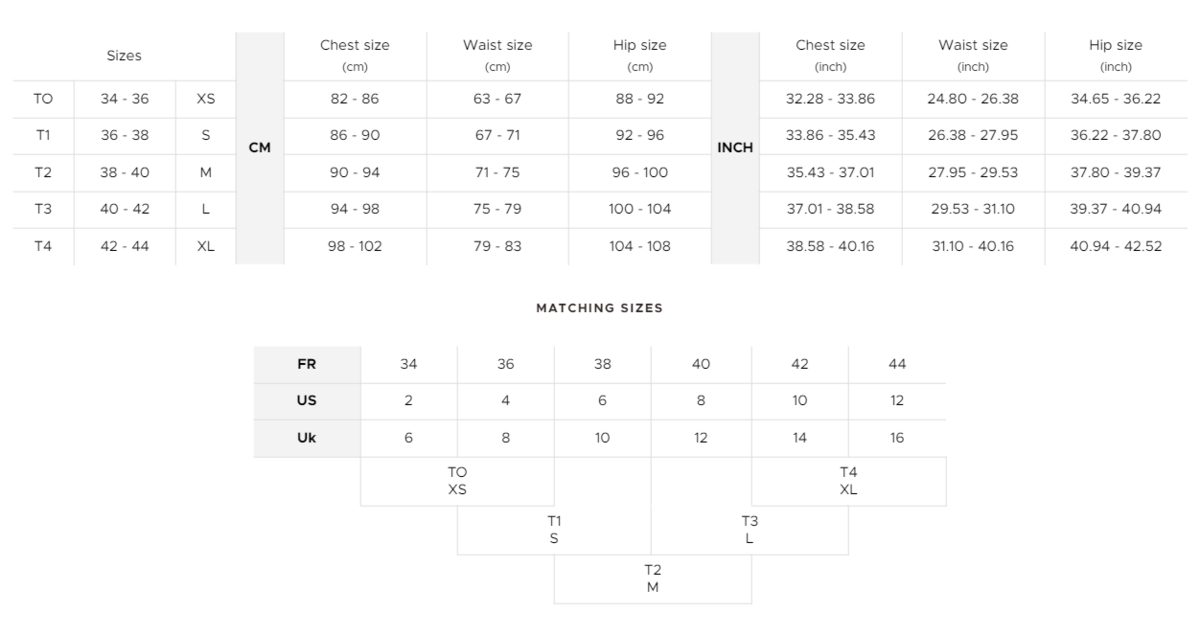Select the 104 - 108 hip cell

(640, 246)
